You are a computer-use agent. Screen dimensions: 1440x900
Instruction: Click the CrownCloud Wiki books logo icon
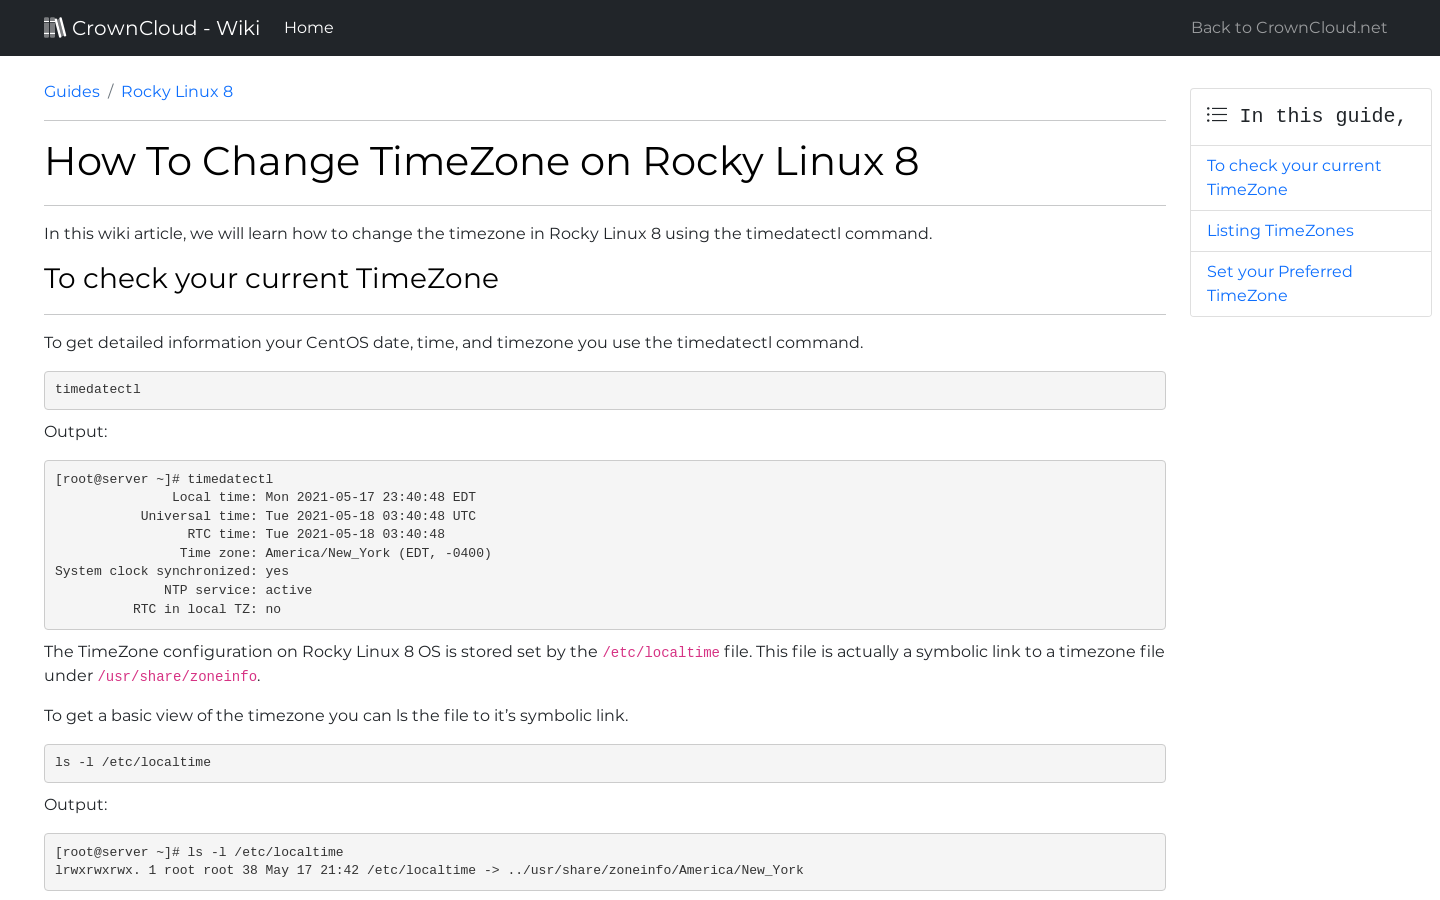coord(55,27)
